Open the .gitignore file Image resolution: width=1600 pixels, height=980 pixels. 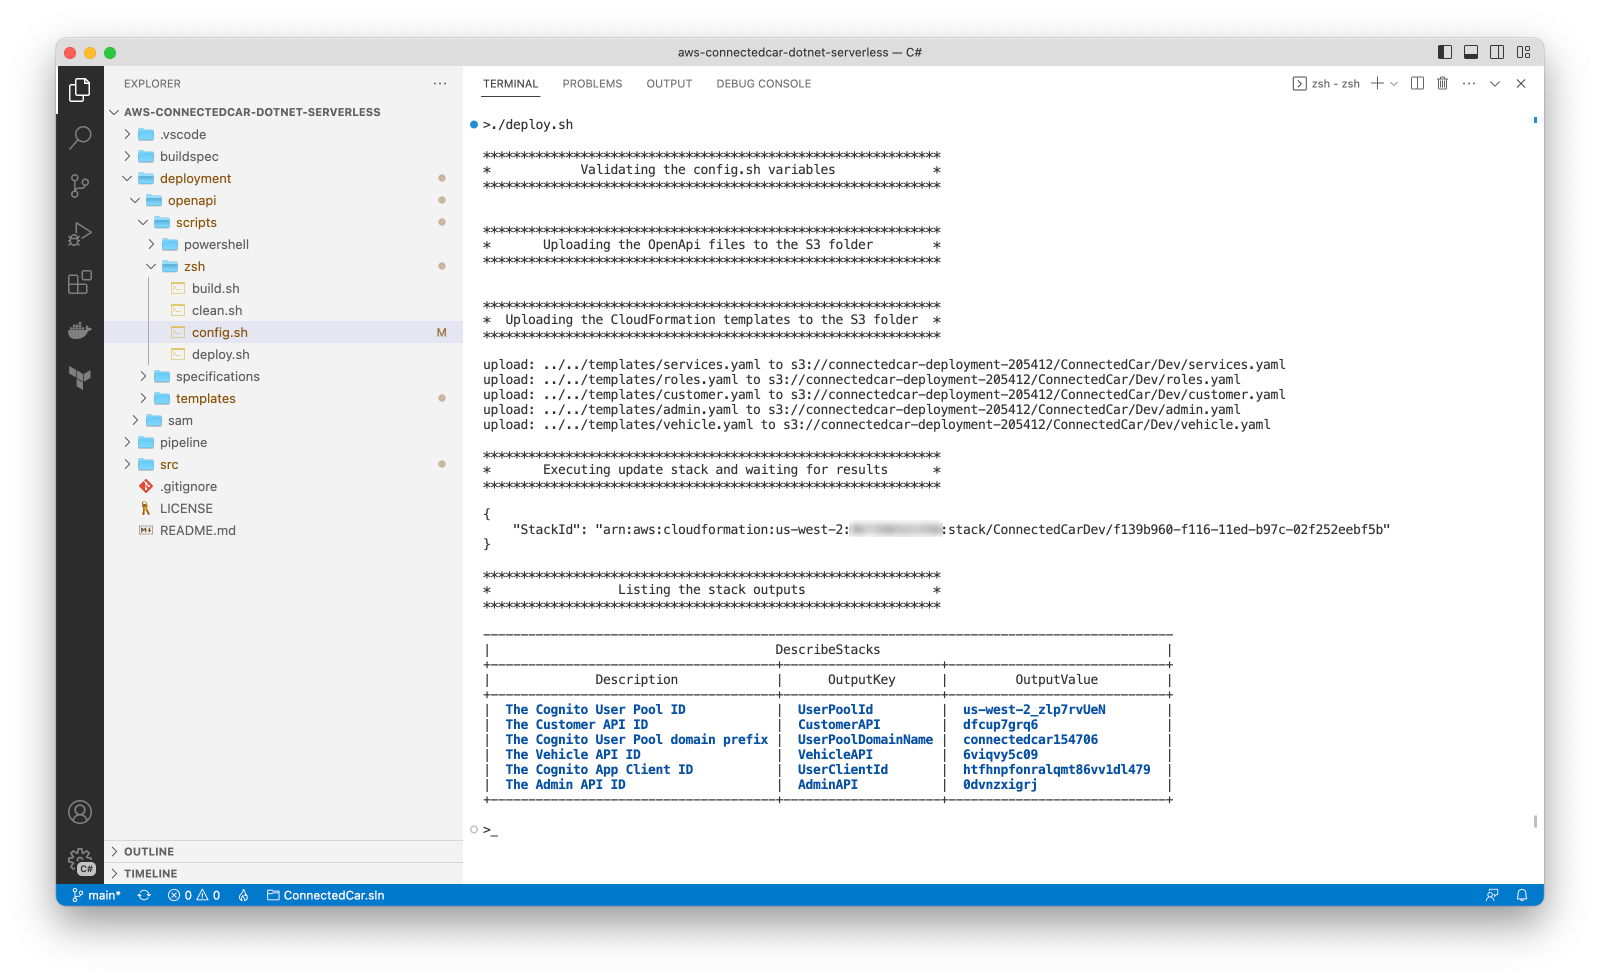(283, 486)
